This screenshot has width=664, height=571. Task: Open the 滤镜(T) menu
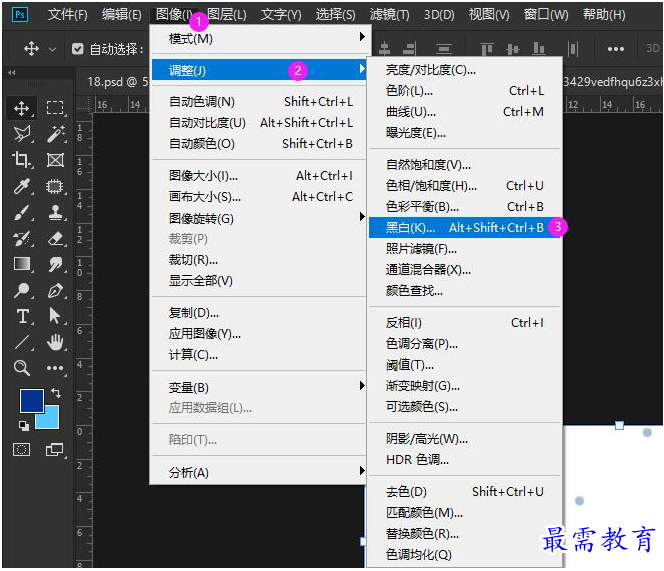tap(389, 14)
